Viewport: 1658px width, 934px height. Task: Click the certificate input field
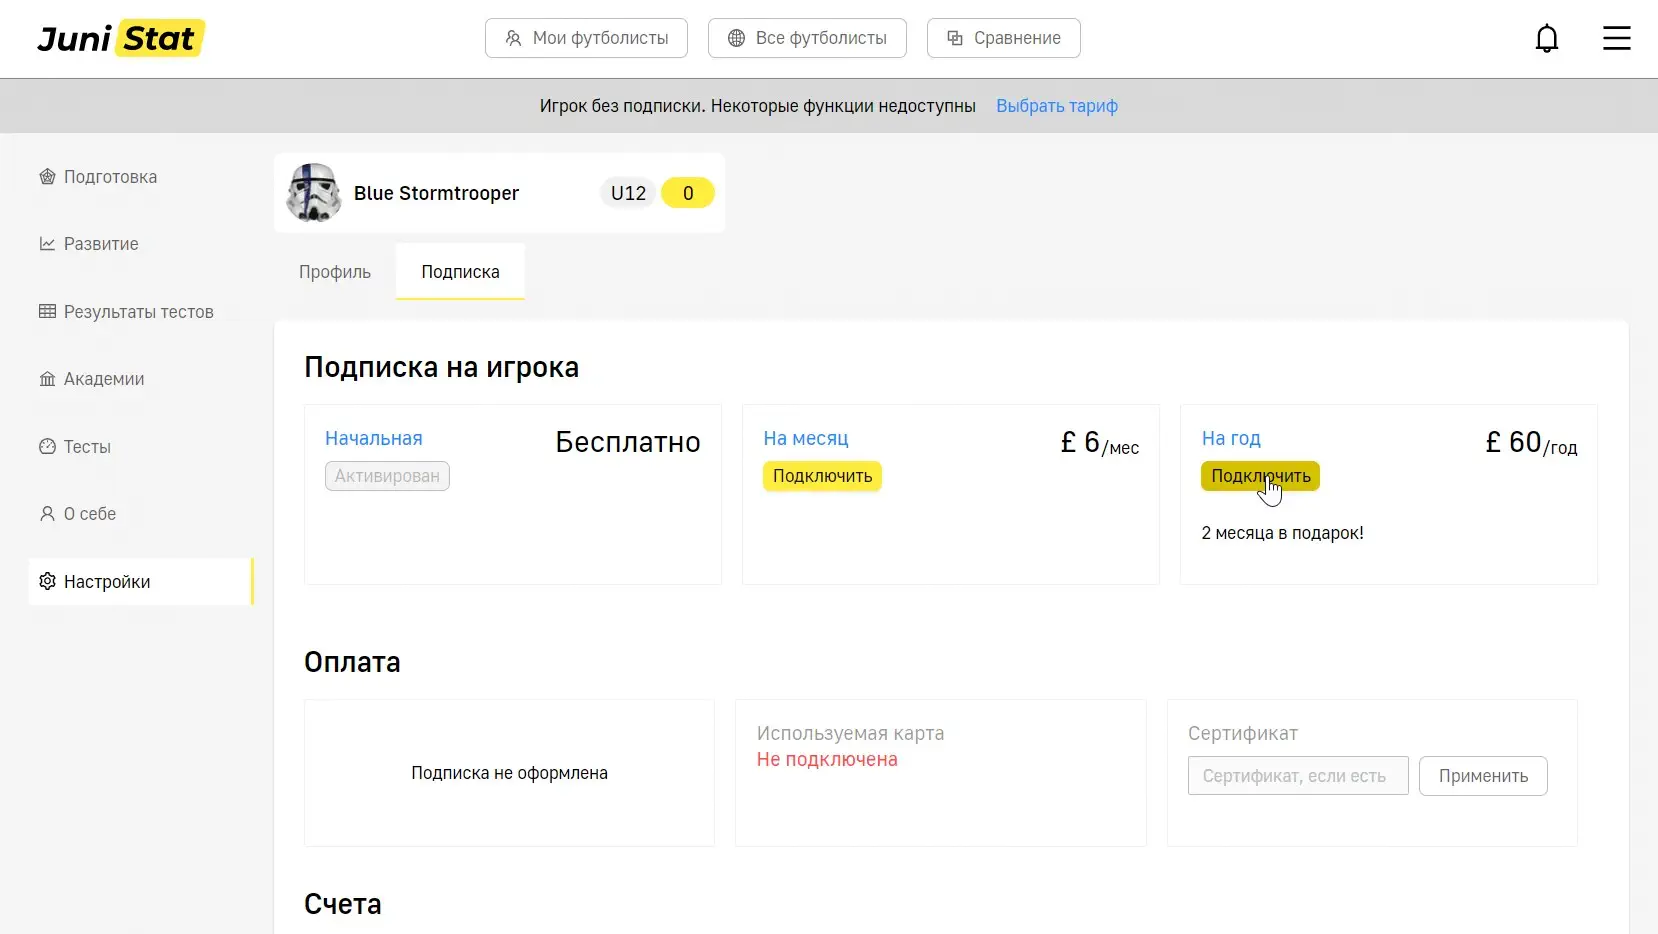1297,776
